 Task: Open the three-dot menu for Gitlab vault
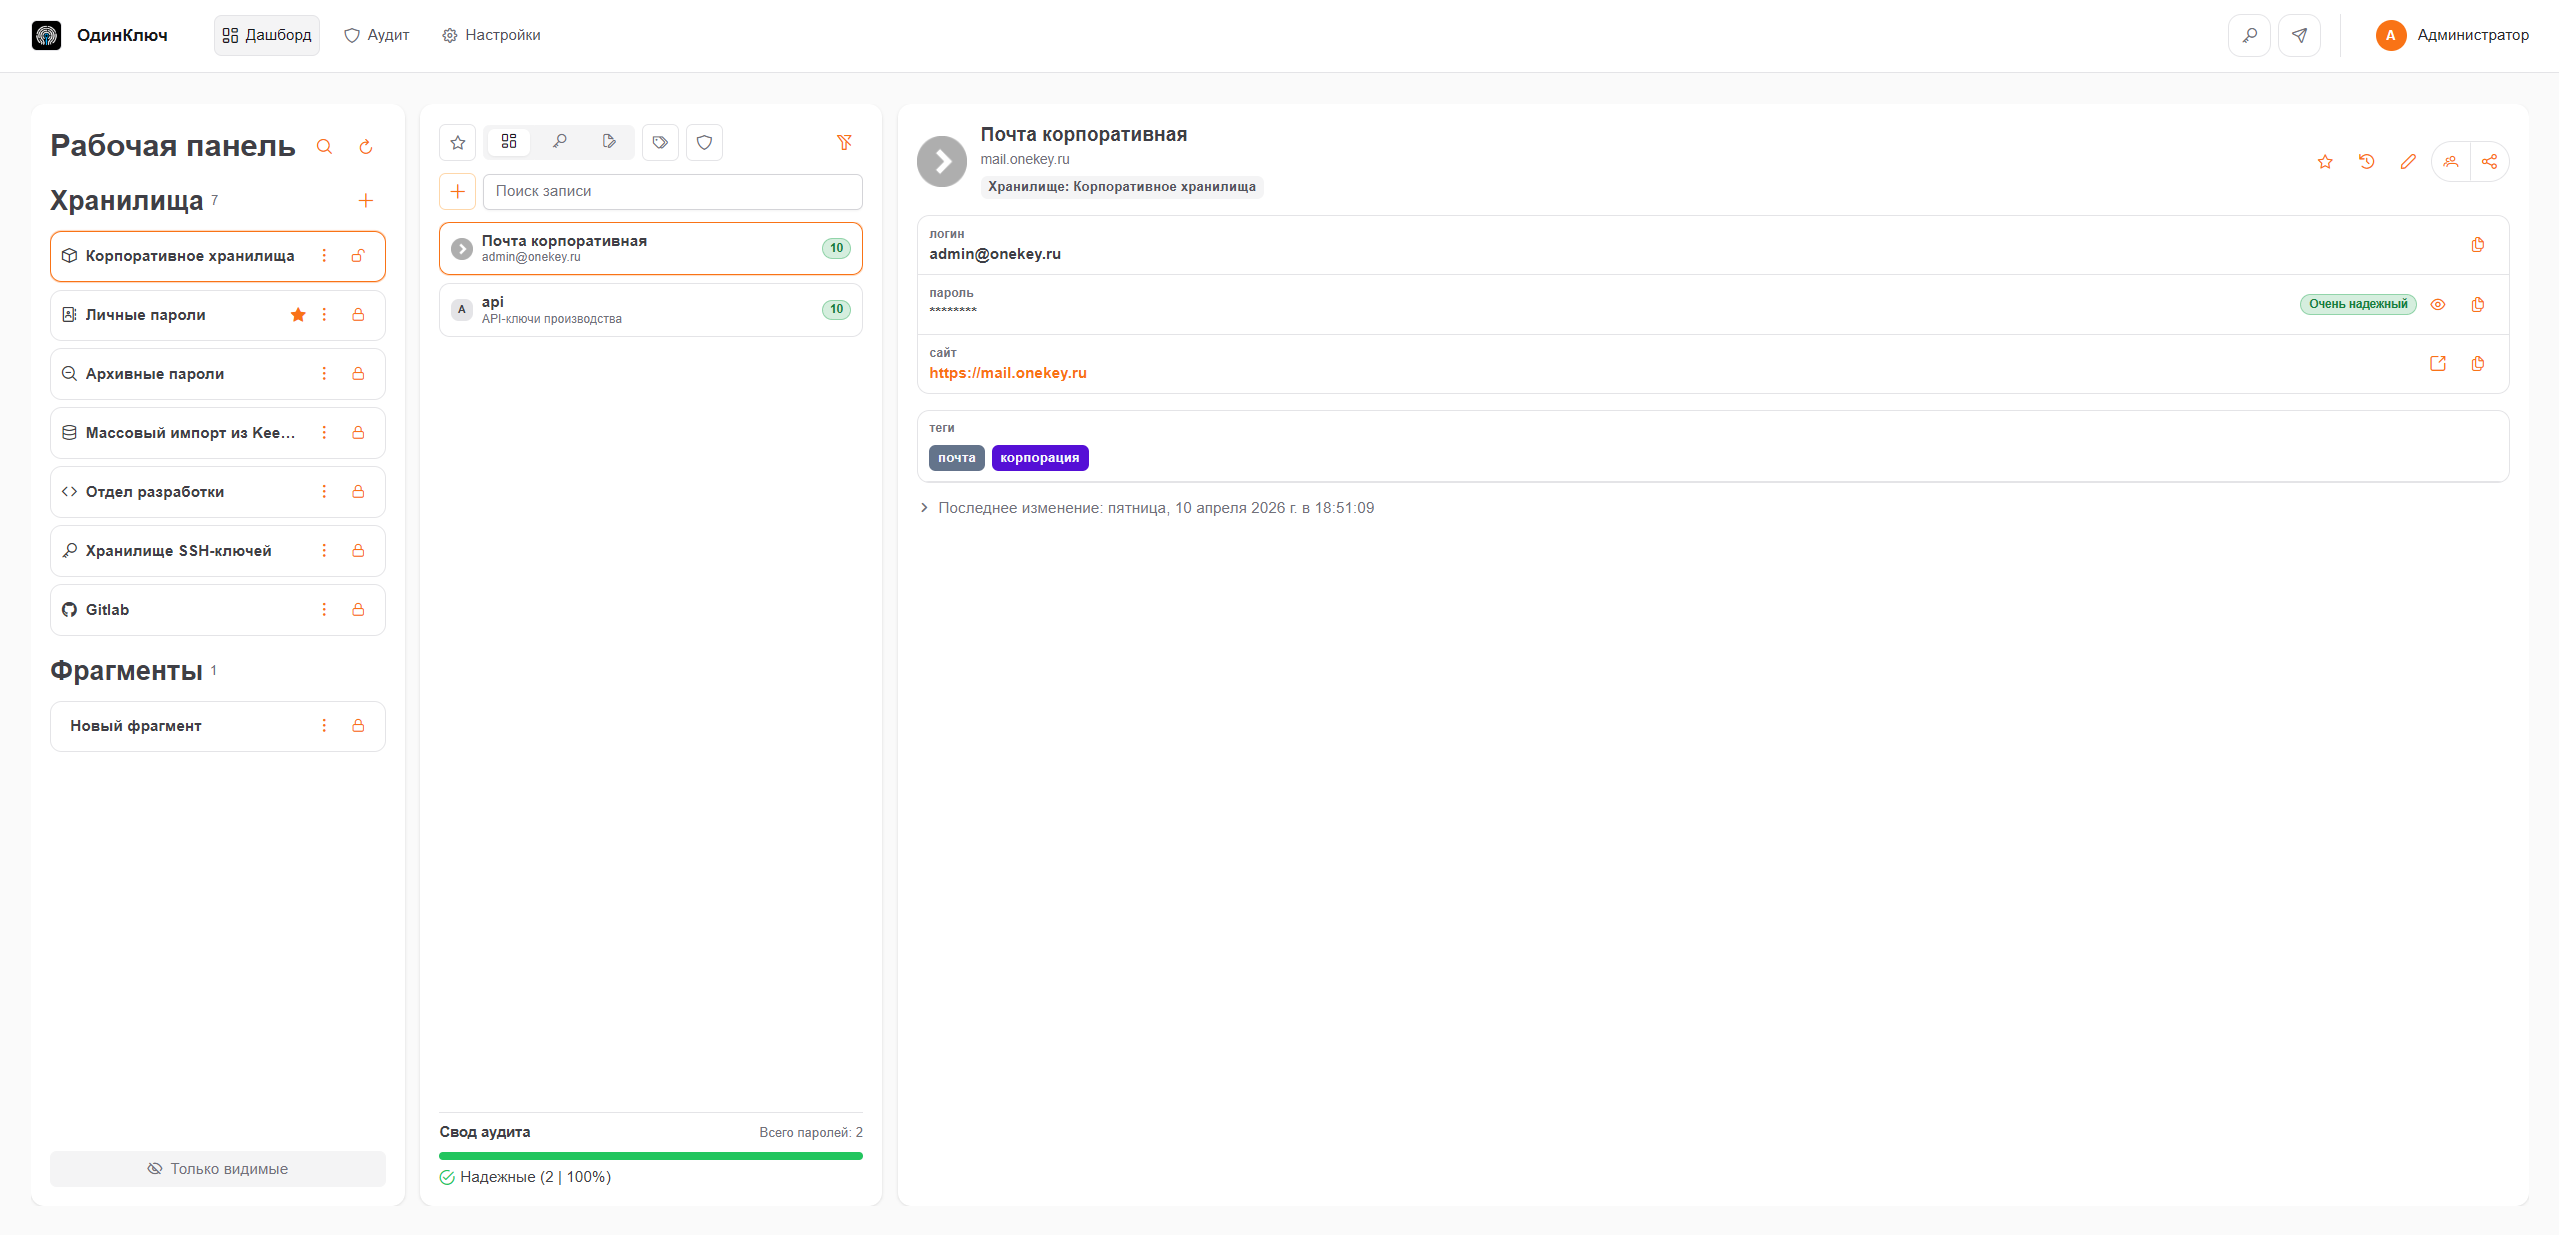pyautogui.click(x=324, y=610)
